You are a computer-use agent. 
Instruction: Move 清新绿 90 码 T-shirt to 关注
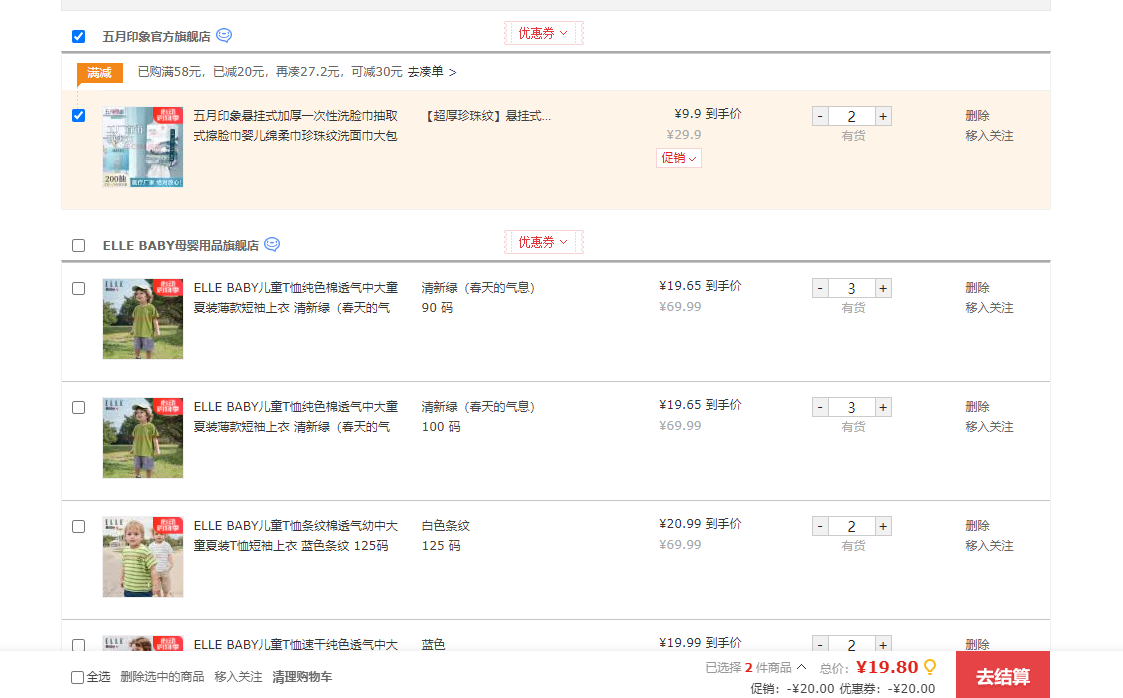pyautogui.click(x=989, y=307)
